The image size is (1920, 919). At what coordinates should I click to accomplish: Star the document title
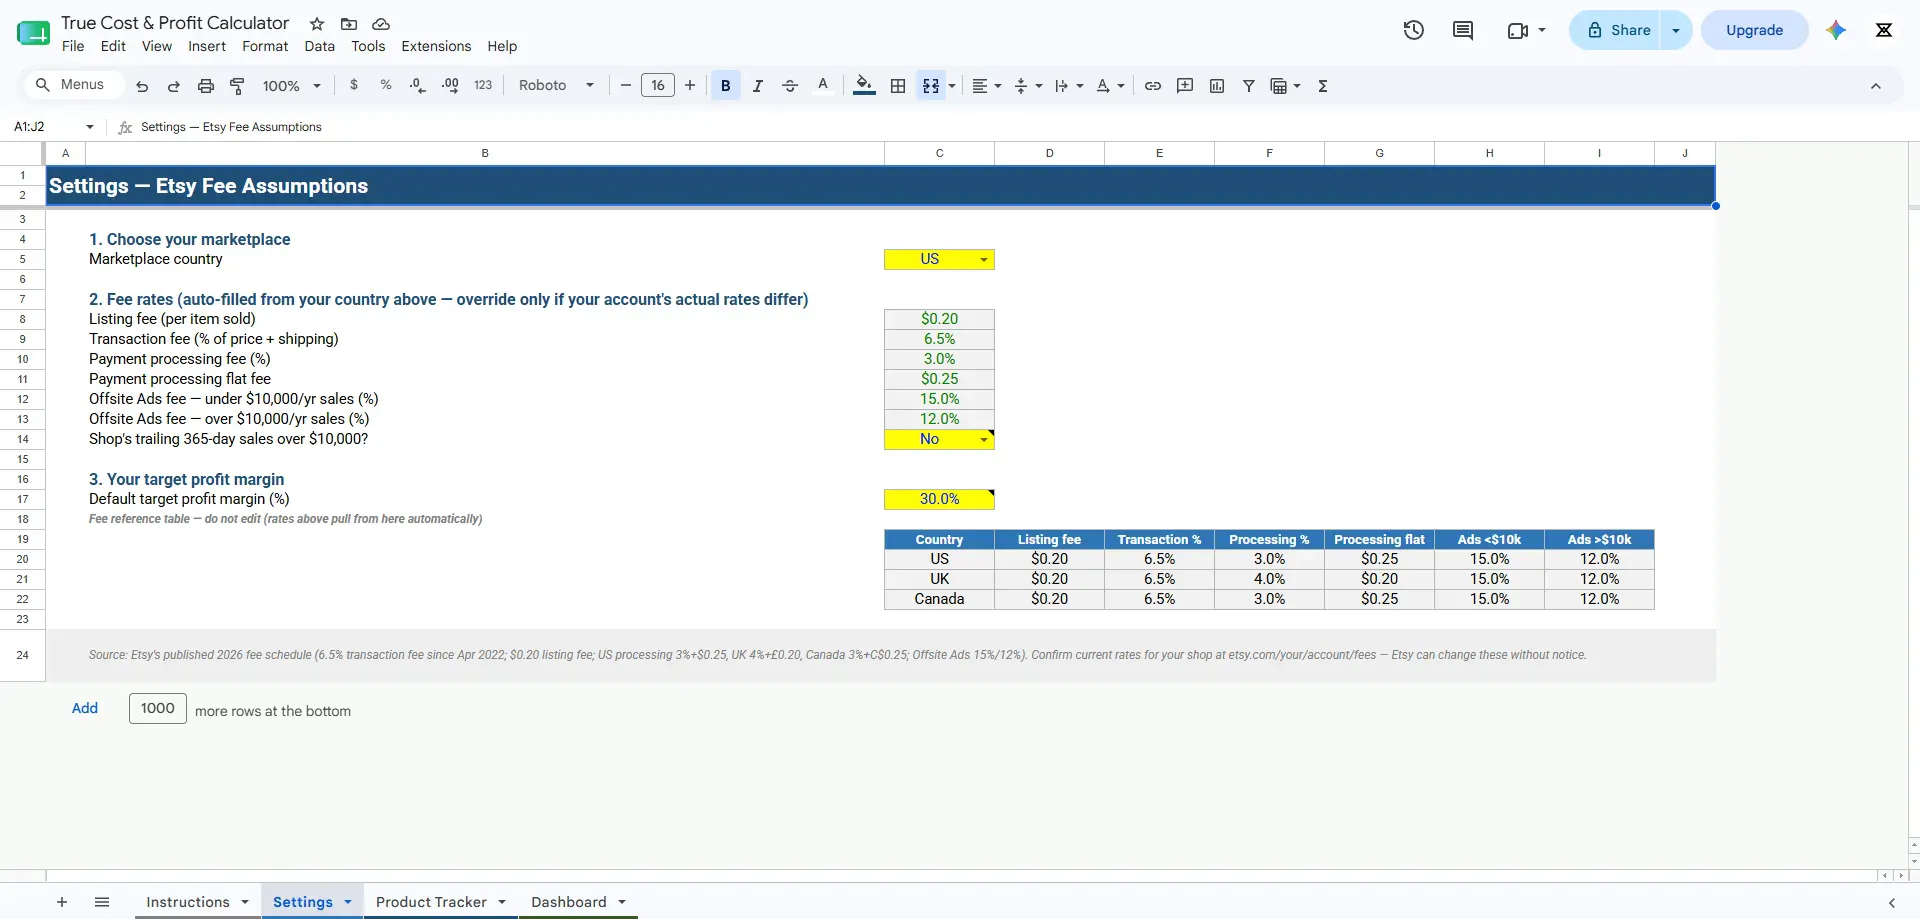tap(317, 24)
